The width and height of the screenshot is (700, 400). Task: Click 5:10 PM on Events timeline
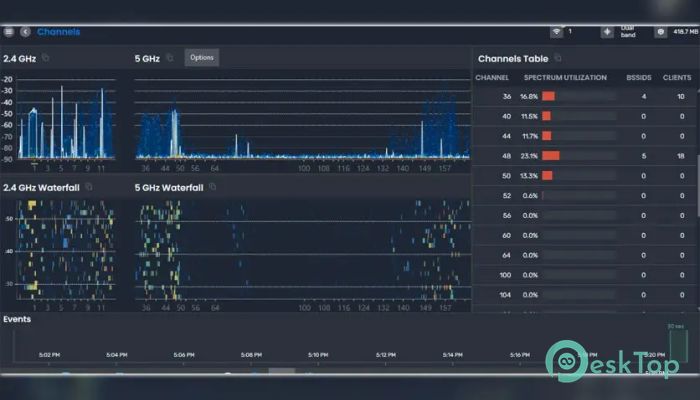pos(318,355)
